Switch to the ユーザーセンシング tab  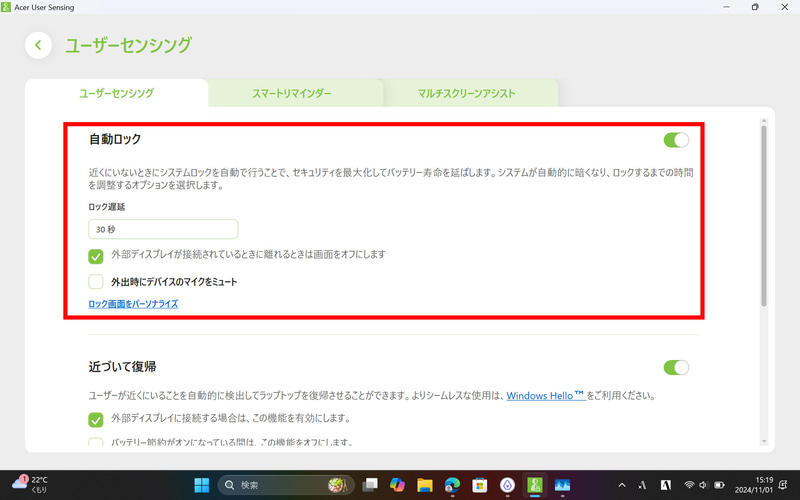click(x=116, y=93)
